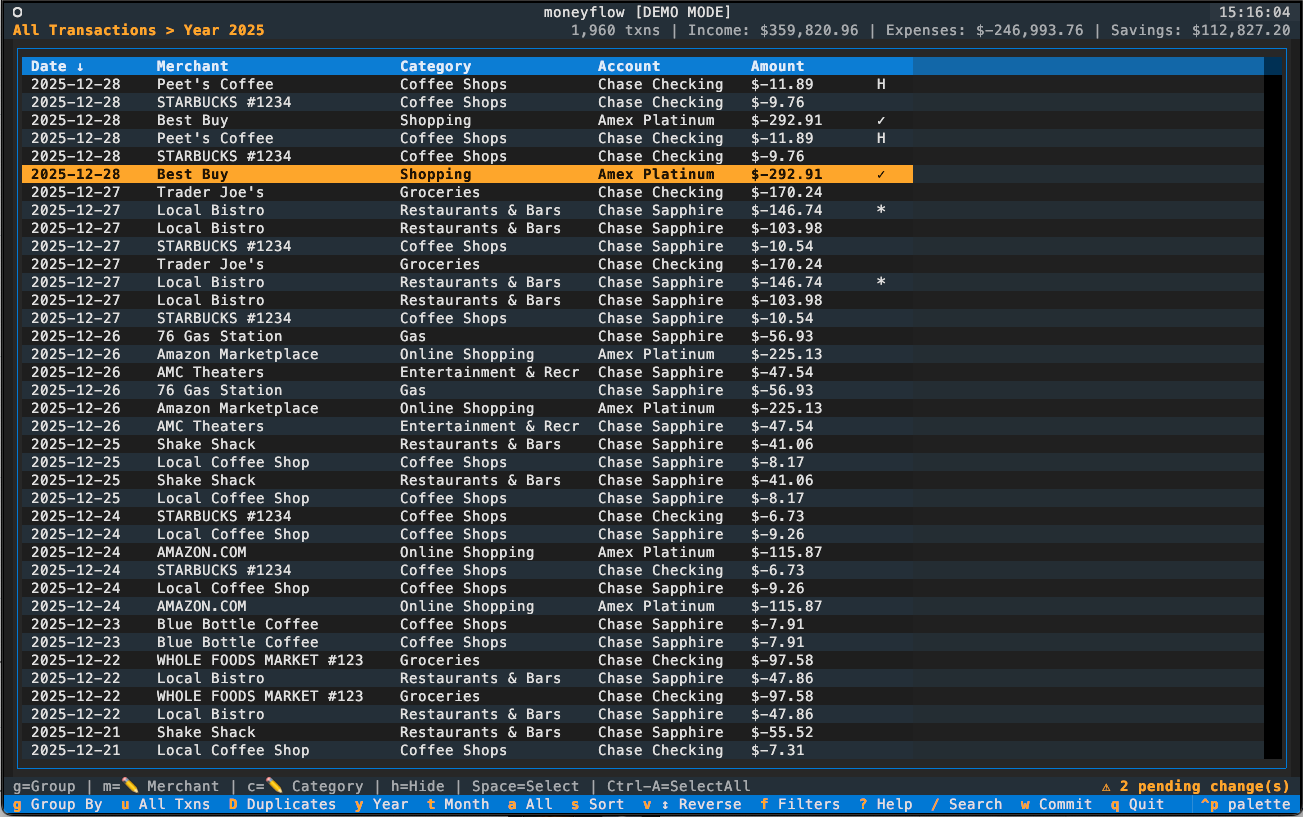Image resolution: width=1303 pixels, height=817 pixels.
Task: Select the Month time range in footer
Action: click(x=458, y=804)
